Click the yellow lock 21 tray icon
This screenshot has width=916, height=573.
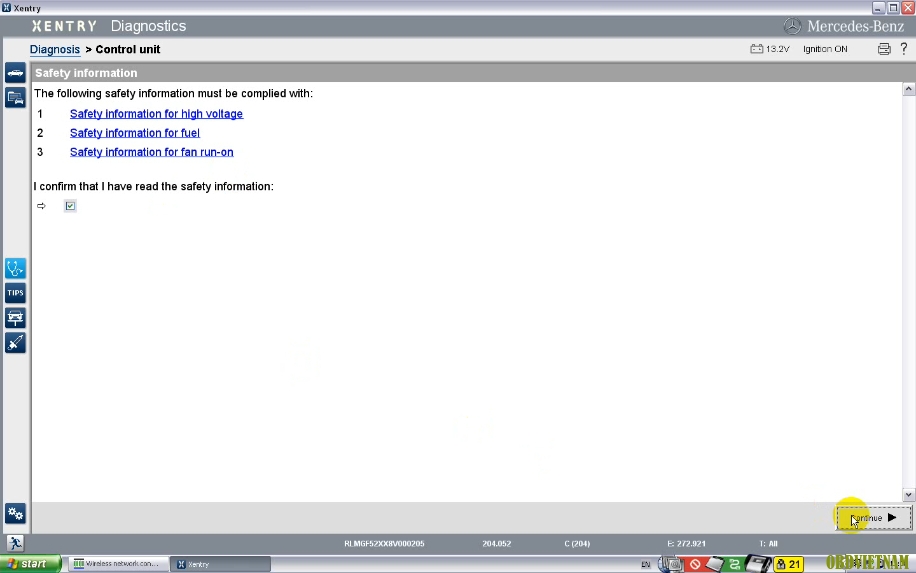point(788,564)
